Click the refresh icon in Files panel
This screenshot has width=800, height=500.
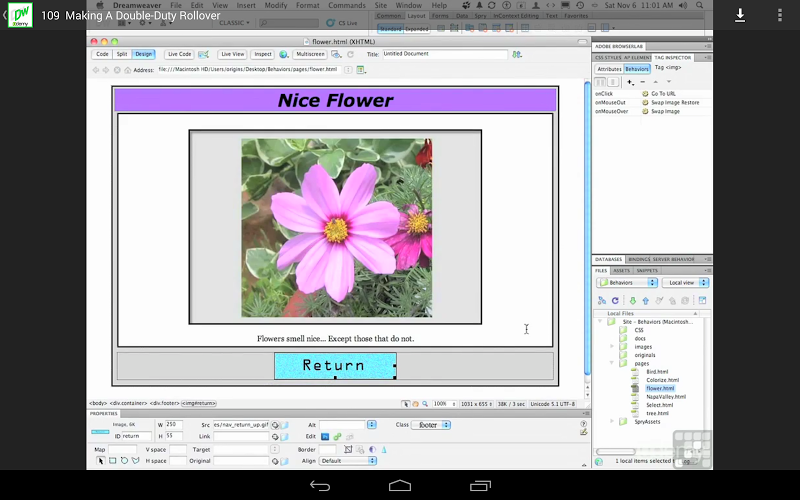coord(615,300)
